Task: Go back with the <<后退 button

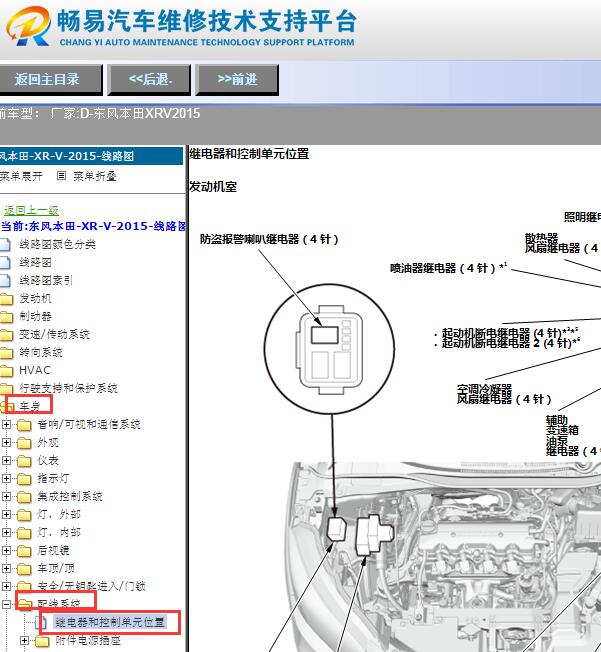Action: (149, 79)
